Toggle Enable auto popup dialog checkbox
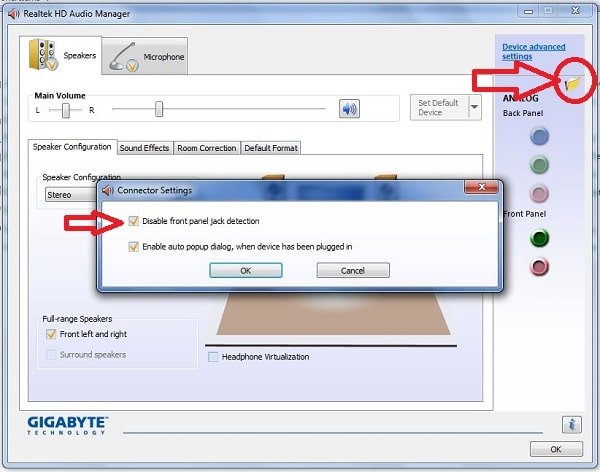Image resolution: width=600 pixels, height=472 pixels. coord(134,246)
